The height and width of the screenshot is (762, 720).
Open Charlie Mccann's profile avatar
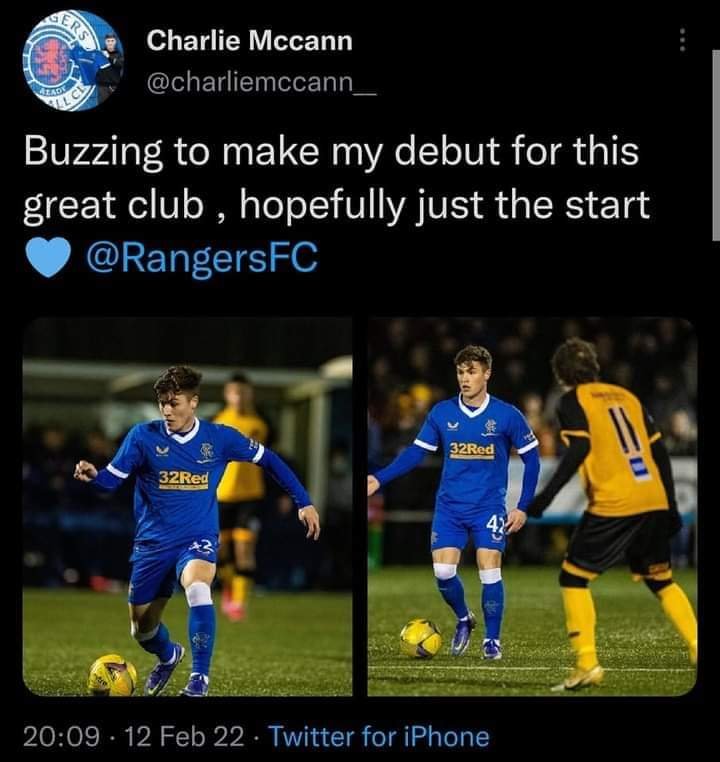tap(73, 61)
